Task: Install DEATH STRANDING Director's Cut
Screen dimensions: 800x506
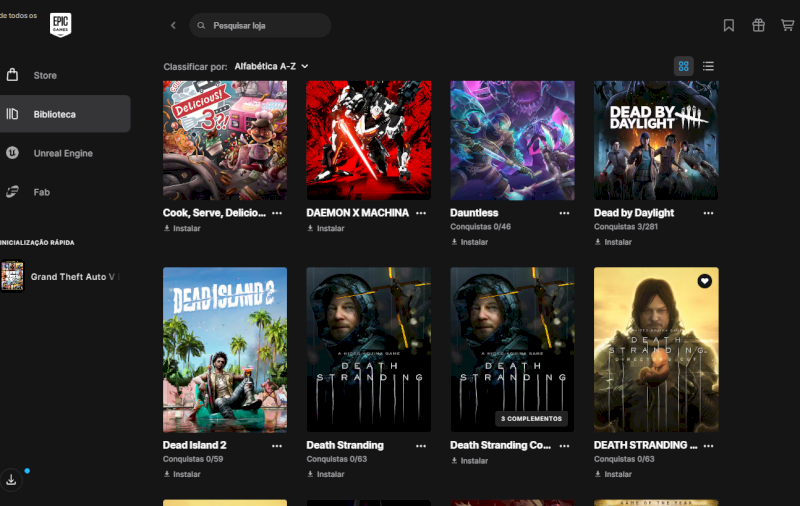Action: [x=613, y=474]
